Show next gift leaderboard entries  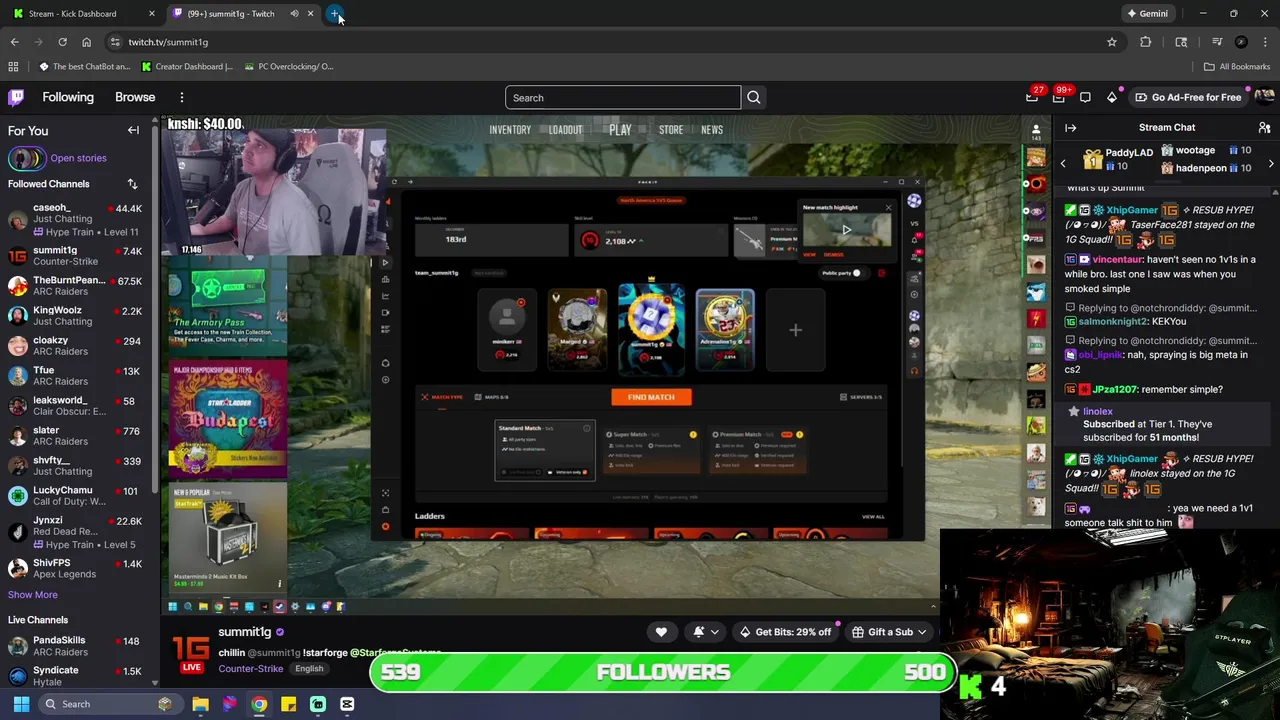[x=1271, y=163]
